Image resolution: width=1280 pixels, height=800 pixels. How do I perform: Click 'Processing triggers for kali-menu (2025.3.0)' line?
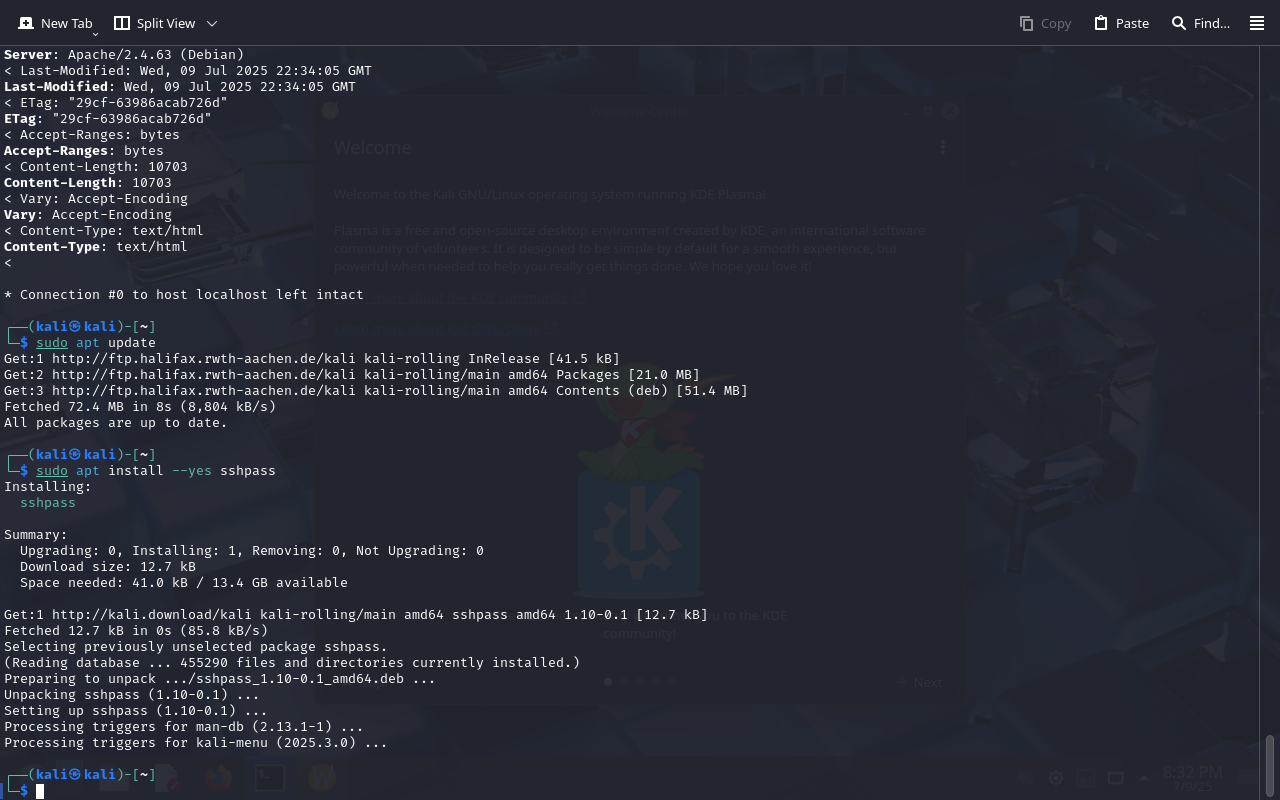196,743
